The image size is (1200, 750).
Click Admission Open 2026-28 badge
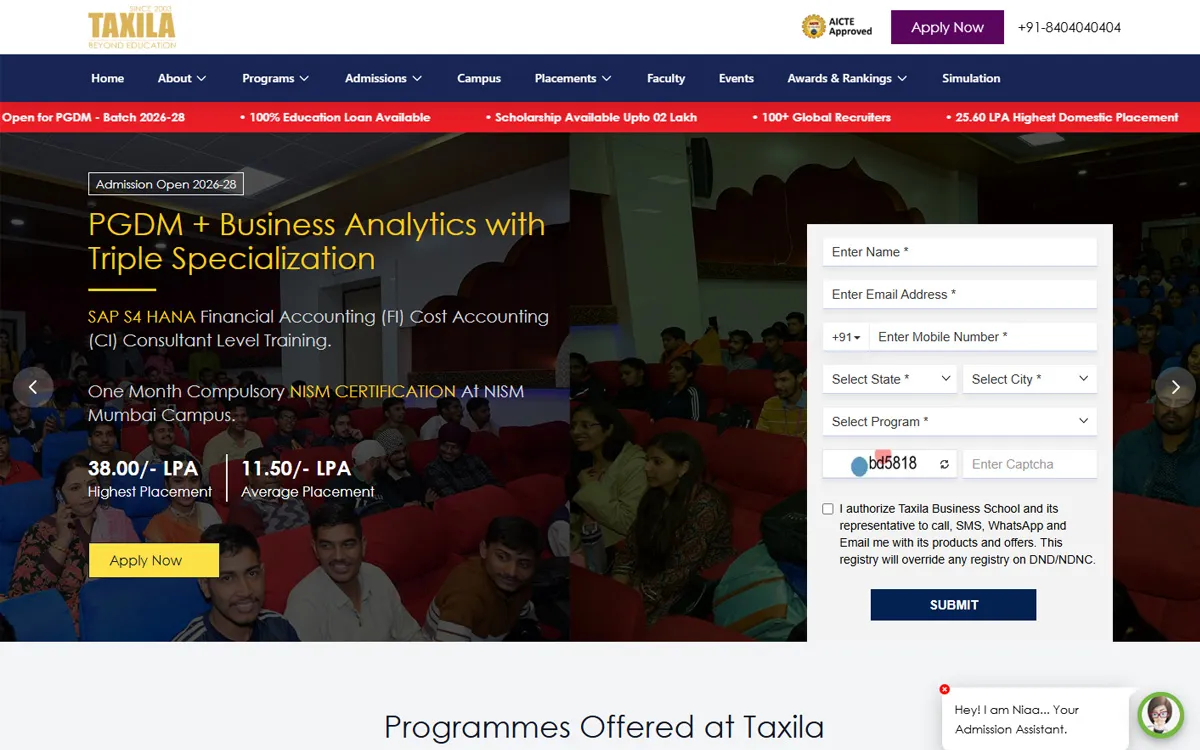pos(166,184)
